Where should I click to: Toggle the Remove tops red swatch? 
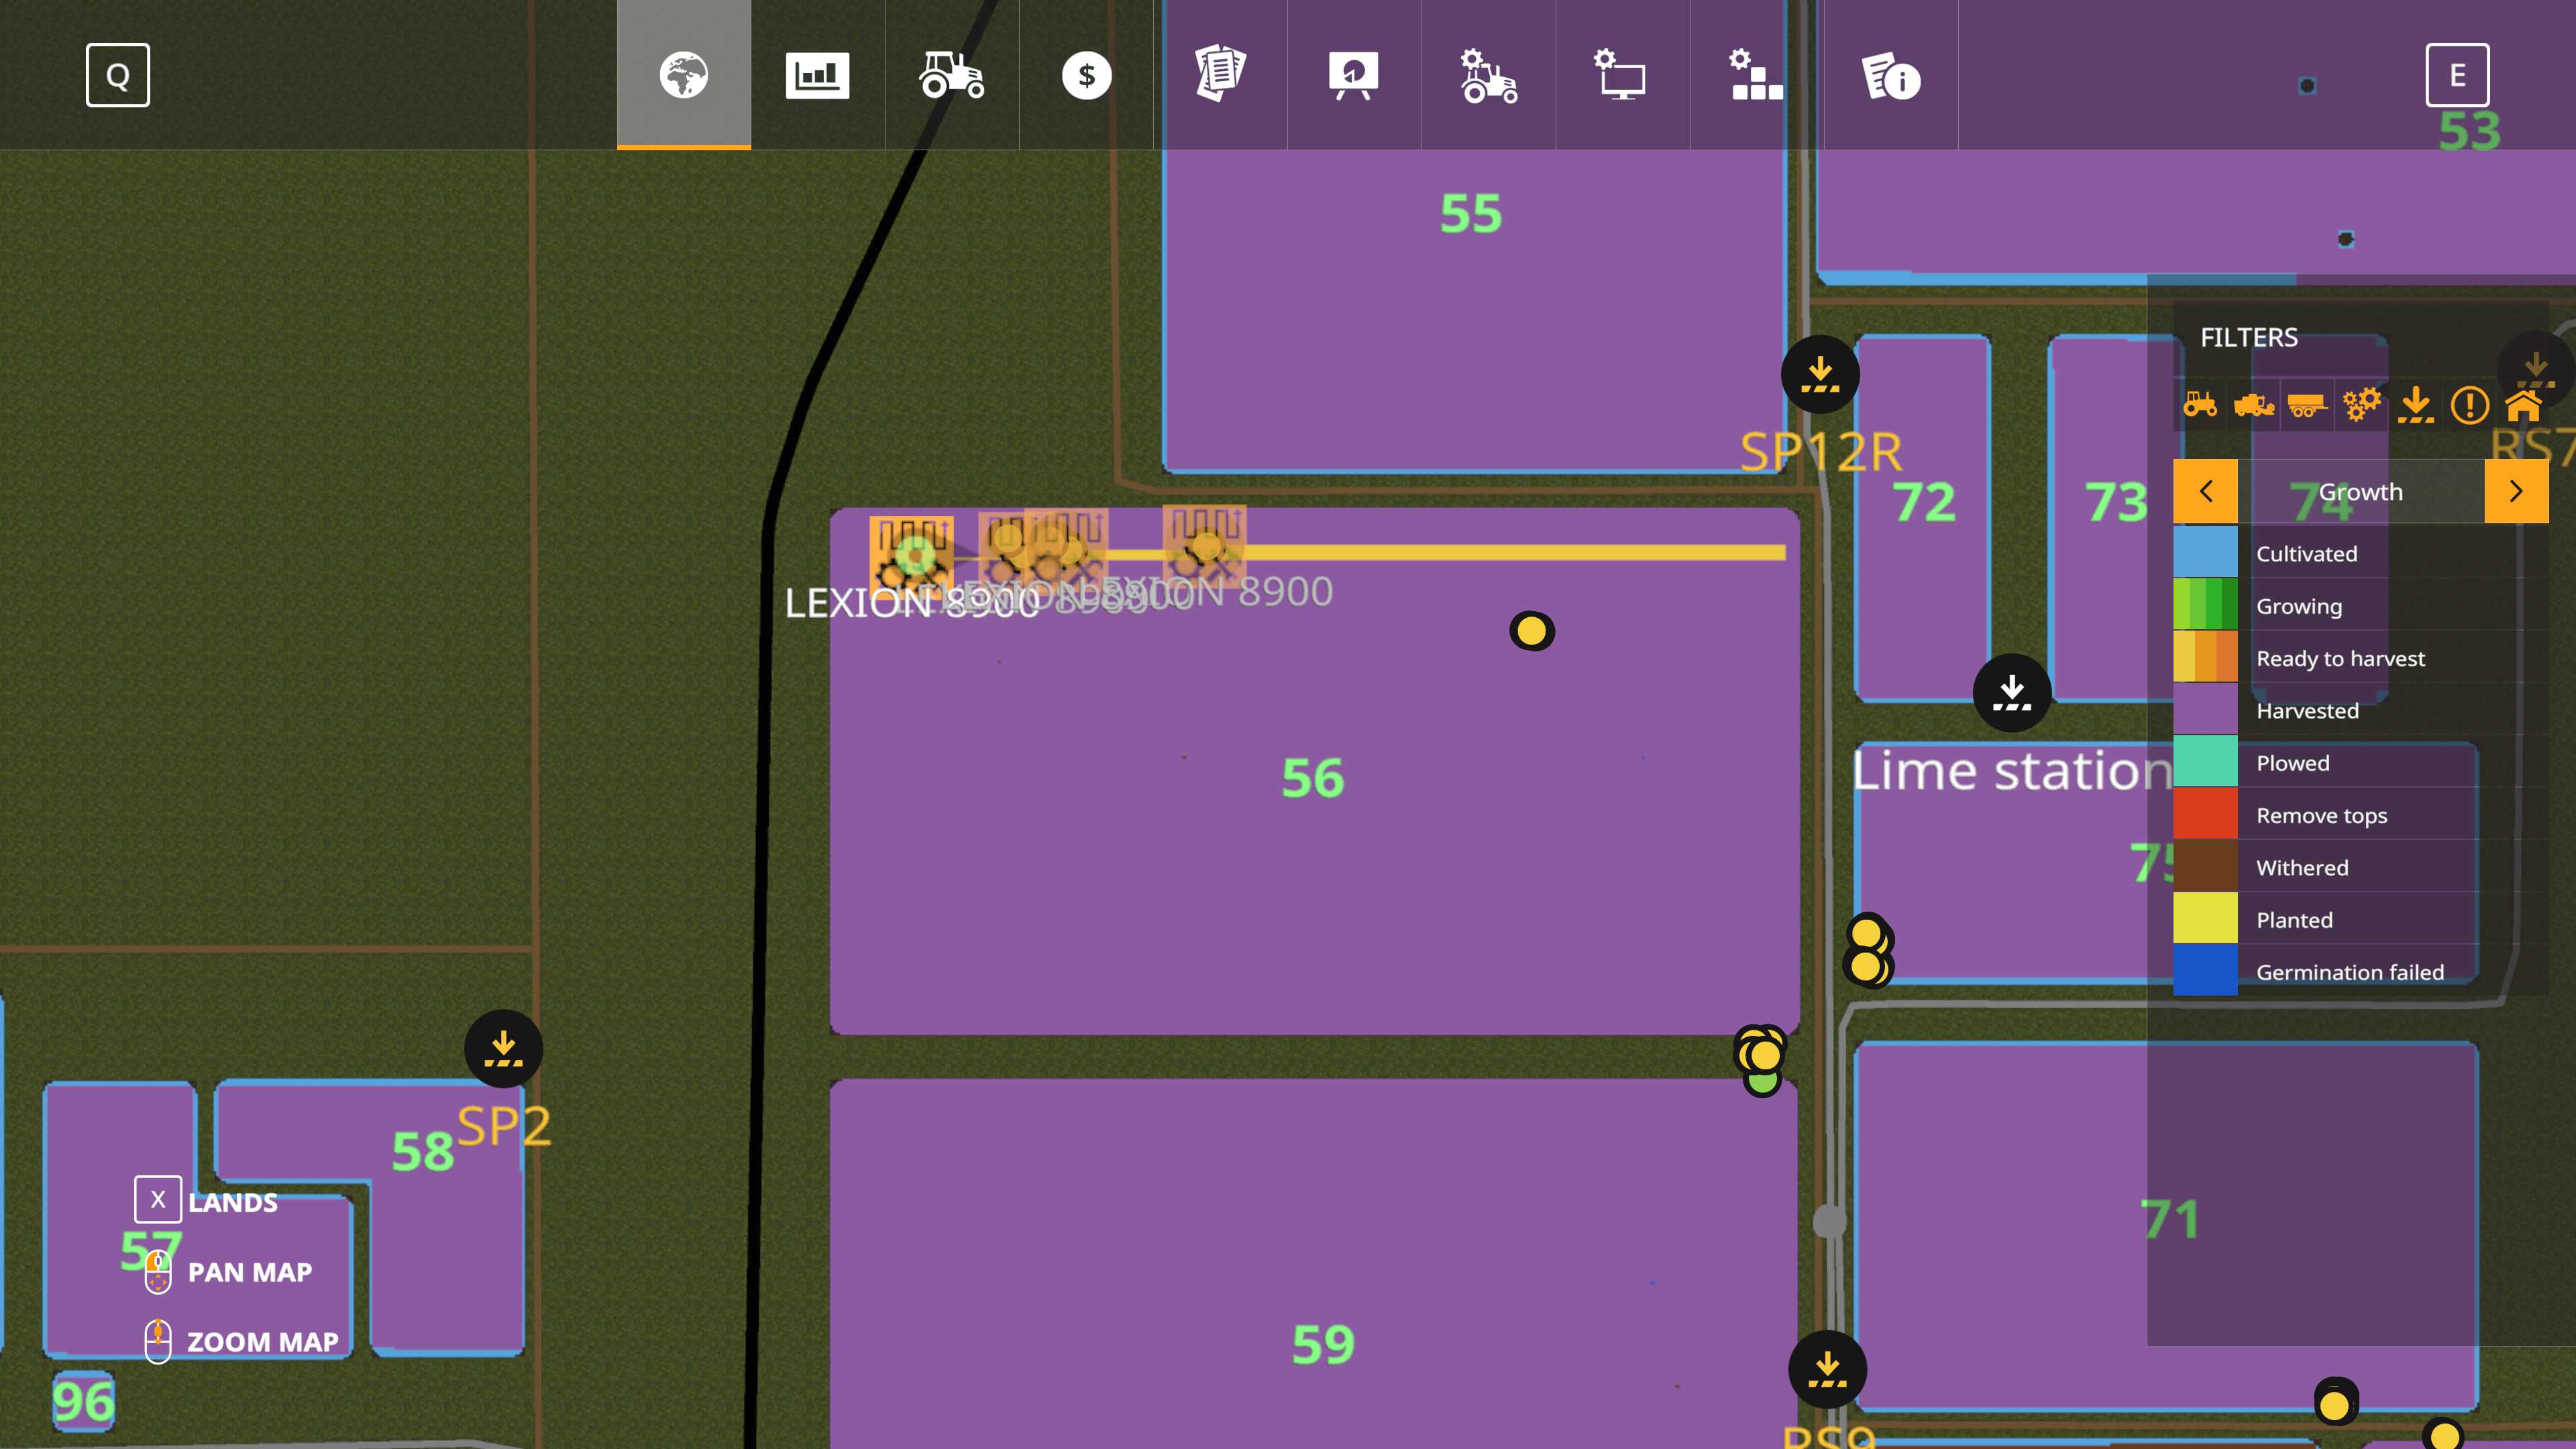[x=2205, y=814]
